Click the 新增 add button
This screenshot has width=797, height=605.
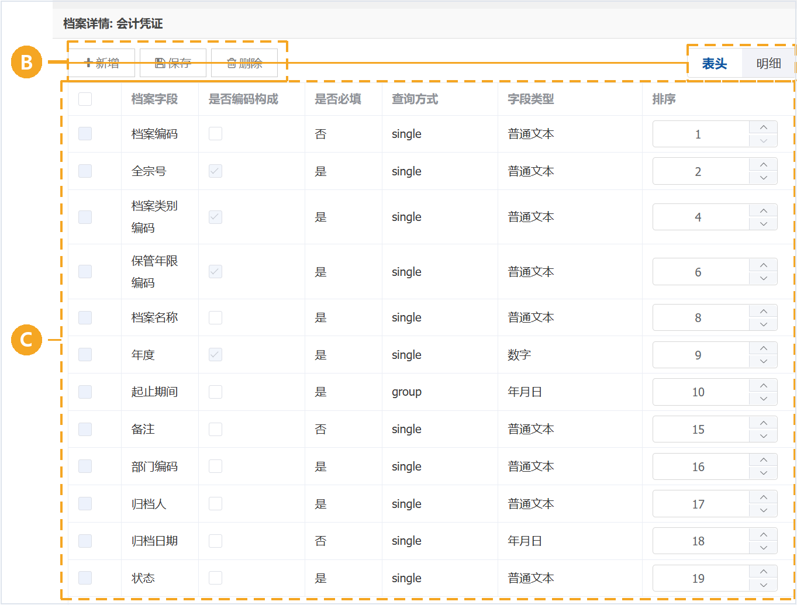pos(102,63)
